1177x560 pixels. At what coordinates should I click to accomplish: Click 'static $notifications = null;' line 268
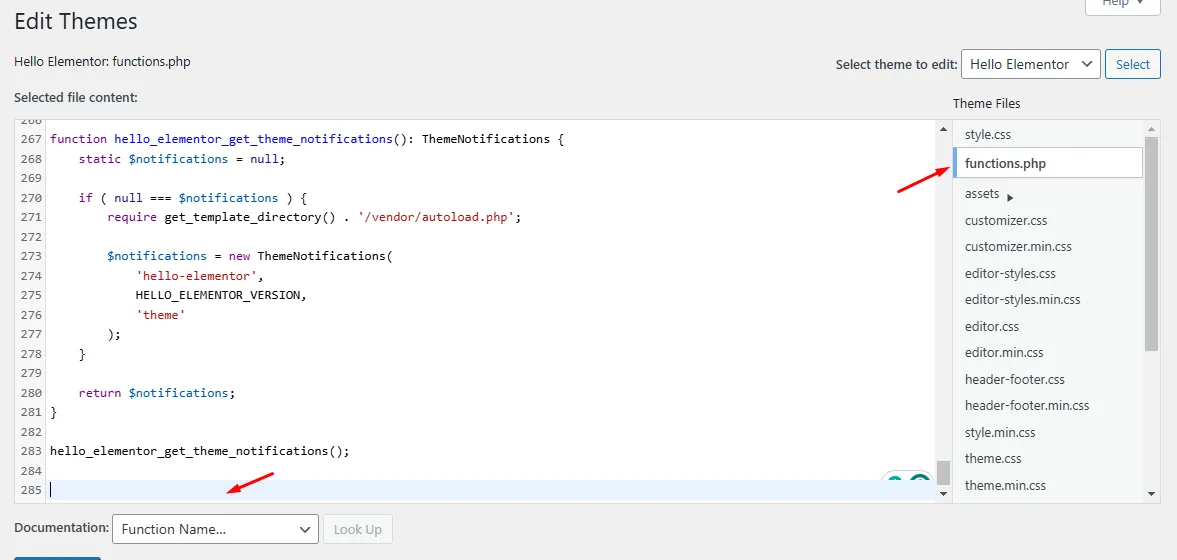(182, 159)
